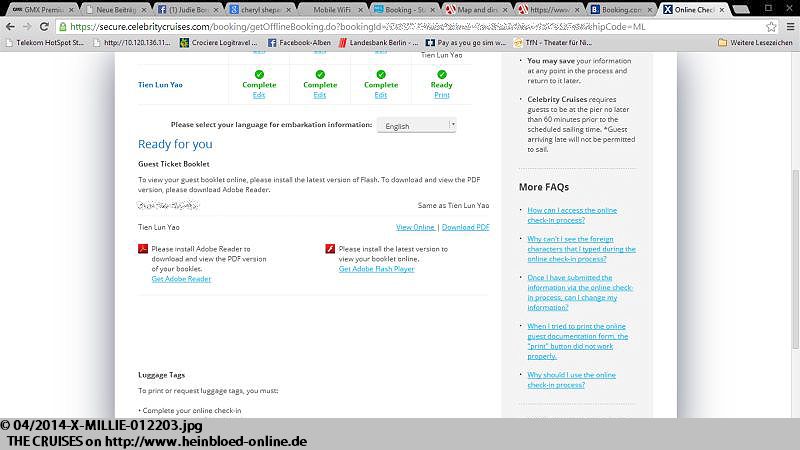
Task: Edit the first Complete check-in step
Action: click(x=259, y=95)
